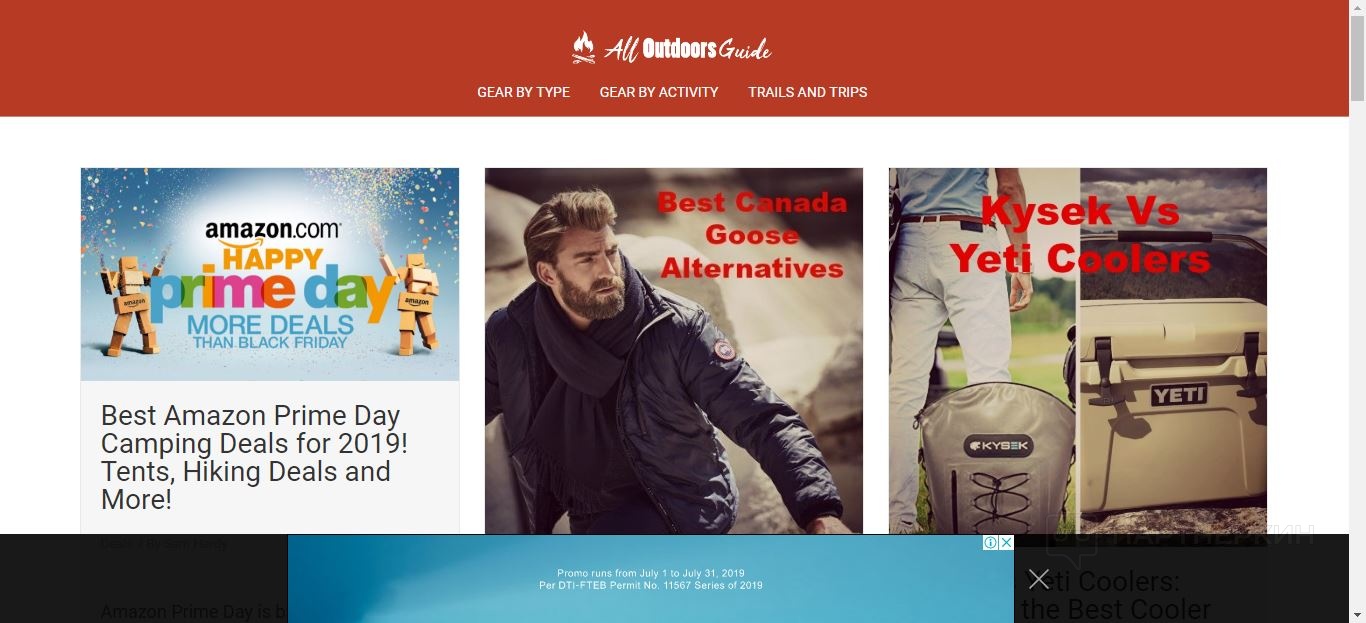1366x623 pixels.
Task: Open the Best Canada Goose Alternatives image
Action: point(674,351)
